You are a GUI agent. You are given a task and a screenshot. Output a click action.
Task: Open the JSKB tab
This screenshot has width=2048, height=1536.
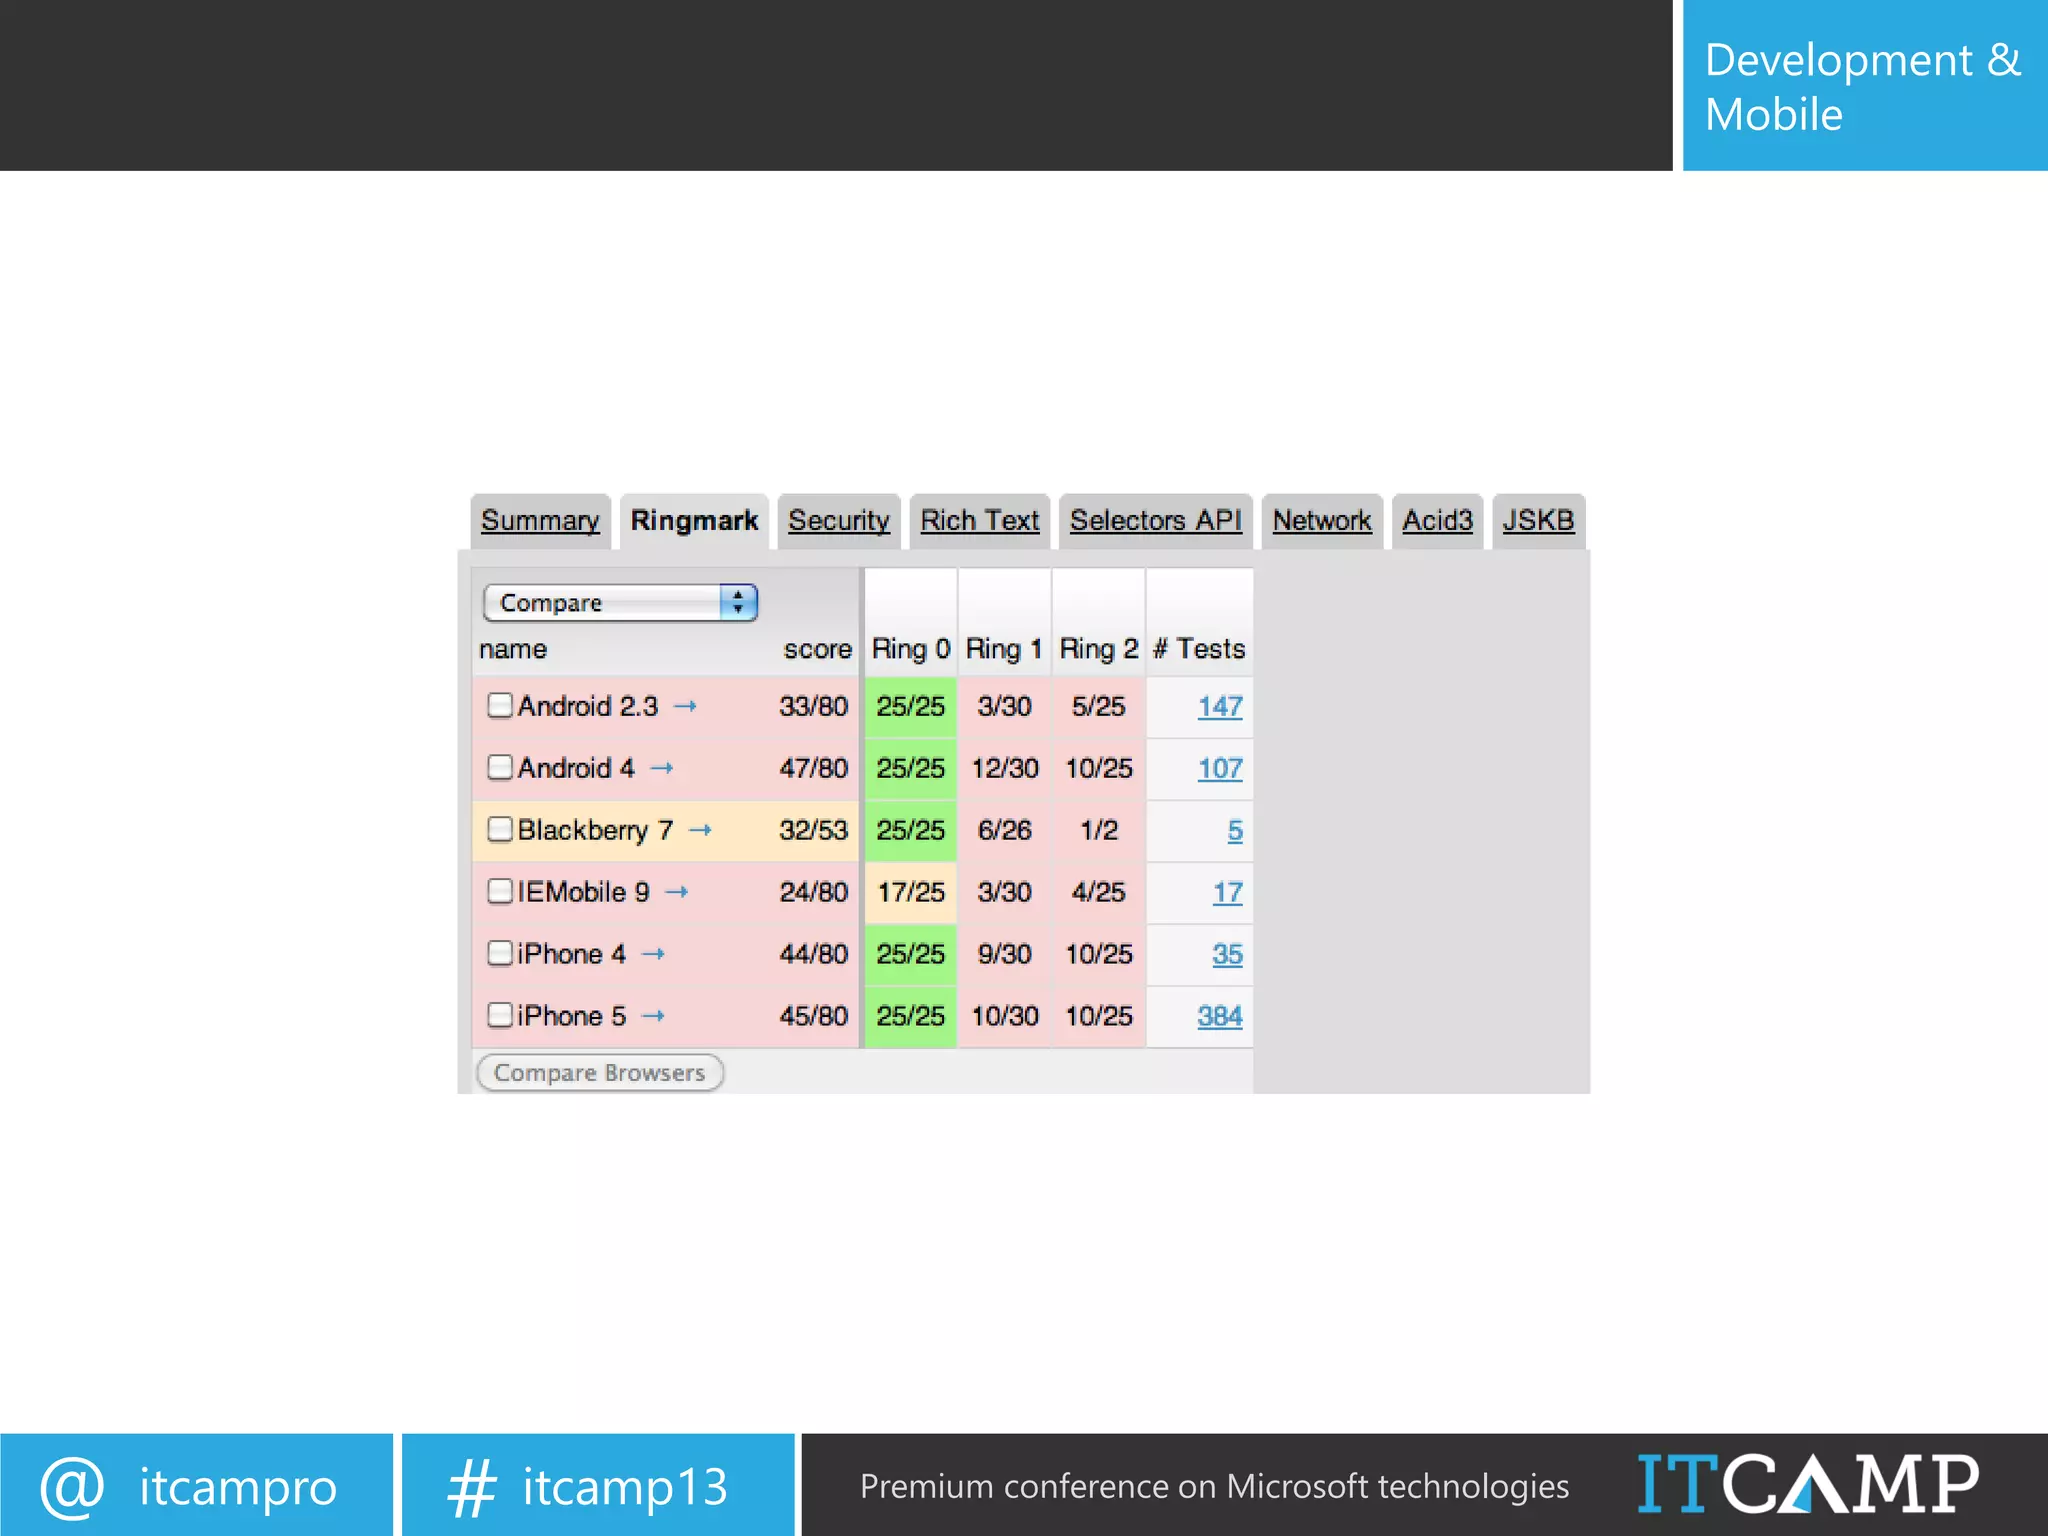[x=1538, y=521]
